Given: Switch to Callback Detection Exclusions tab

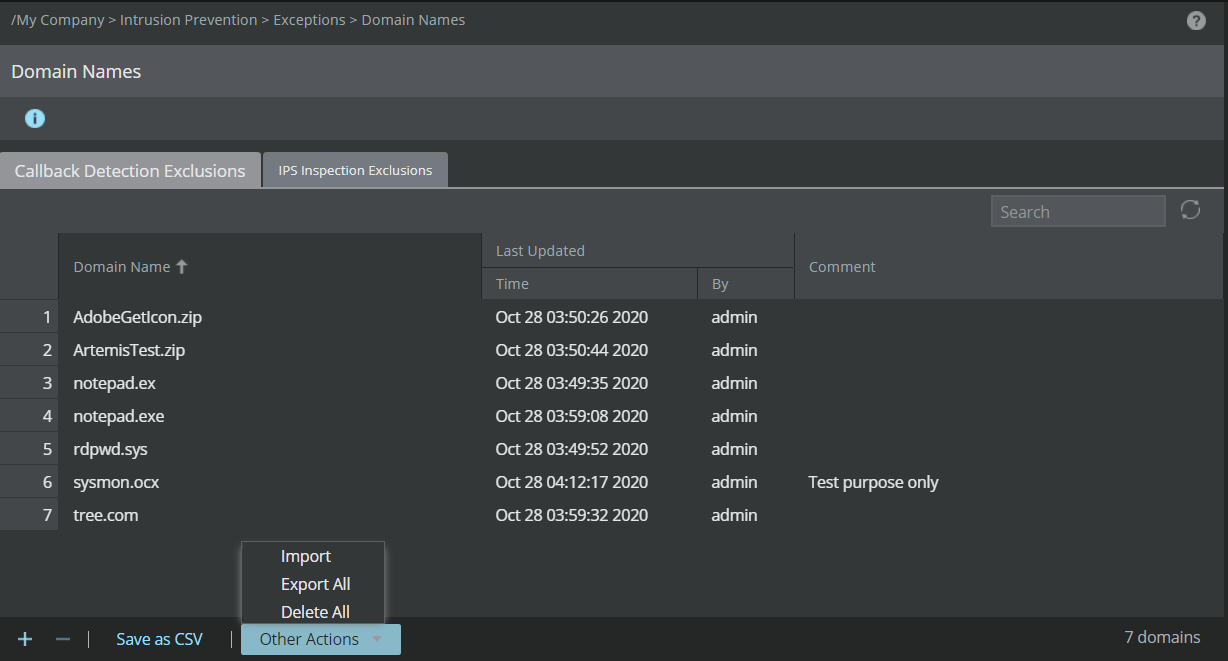Looking at the screenshot, I should pos(130,171).
